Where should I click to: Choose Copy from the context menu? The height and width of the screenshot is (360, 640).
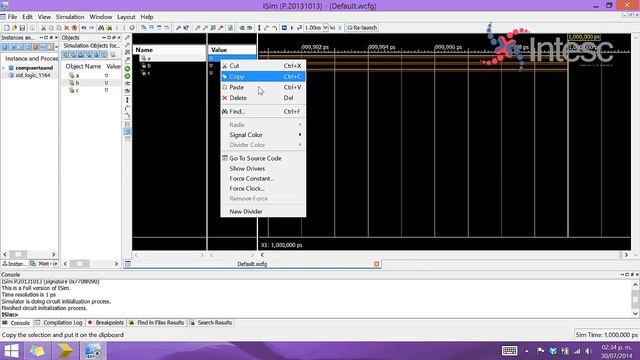[263, 76]
